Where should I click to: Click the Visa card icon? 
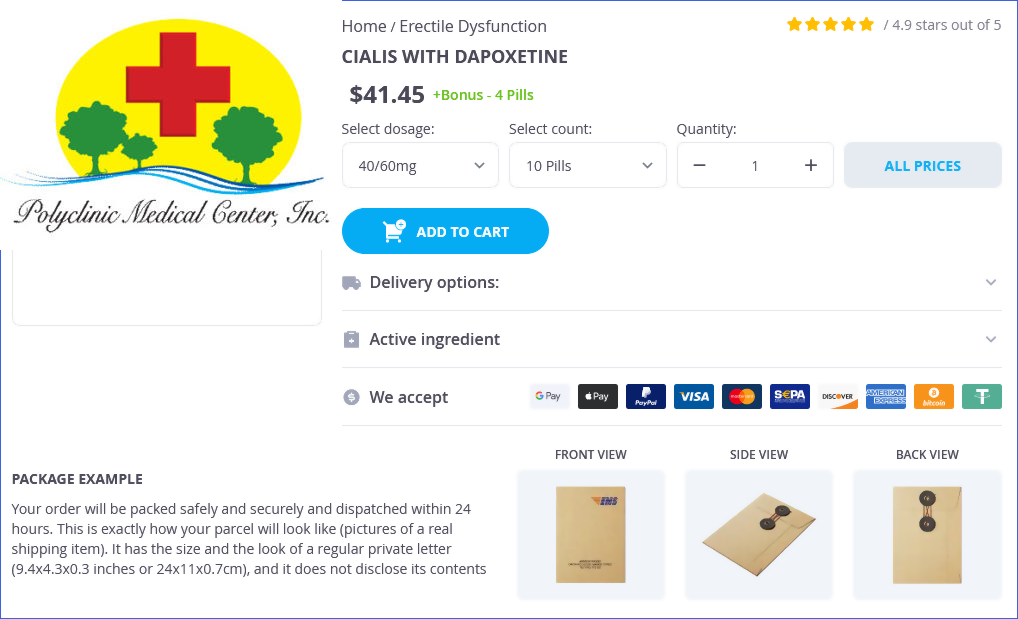pos(694,396)
